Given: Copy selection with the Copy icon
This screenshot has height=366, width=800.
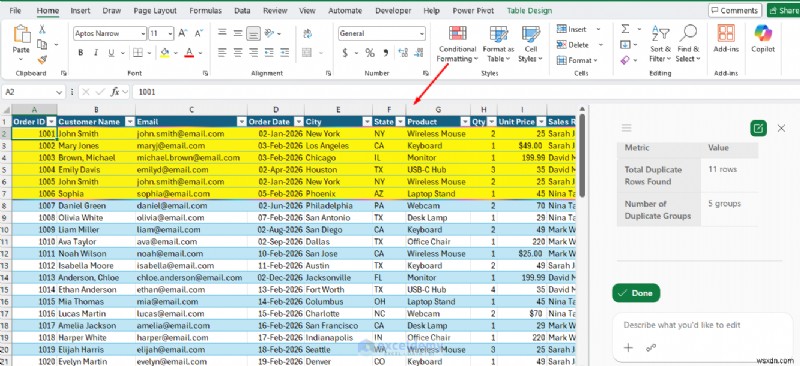Looking at the screenshot, I should [x=42, y=44].
